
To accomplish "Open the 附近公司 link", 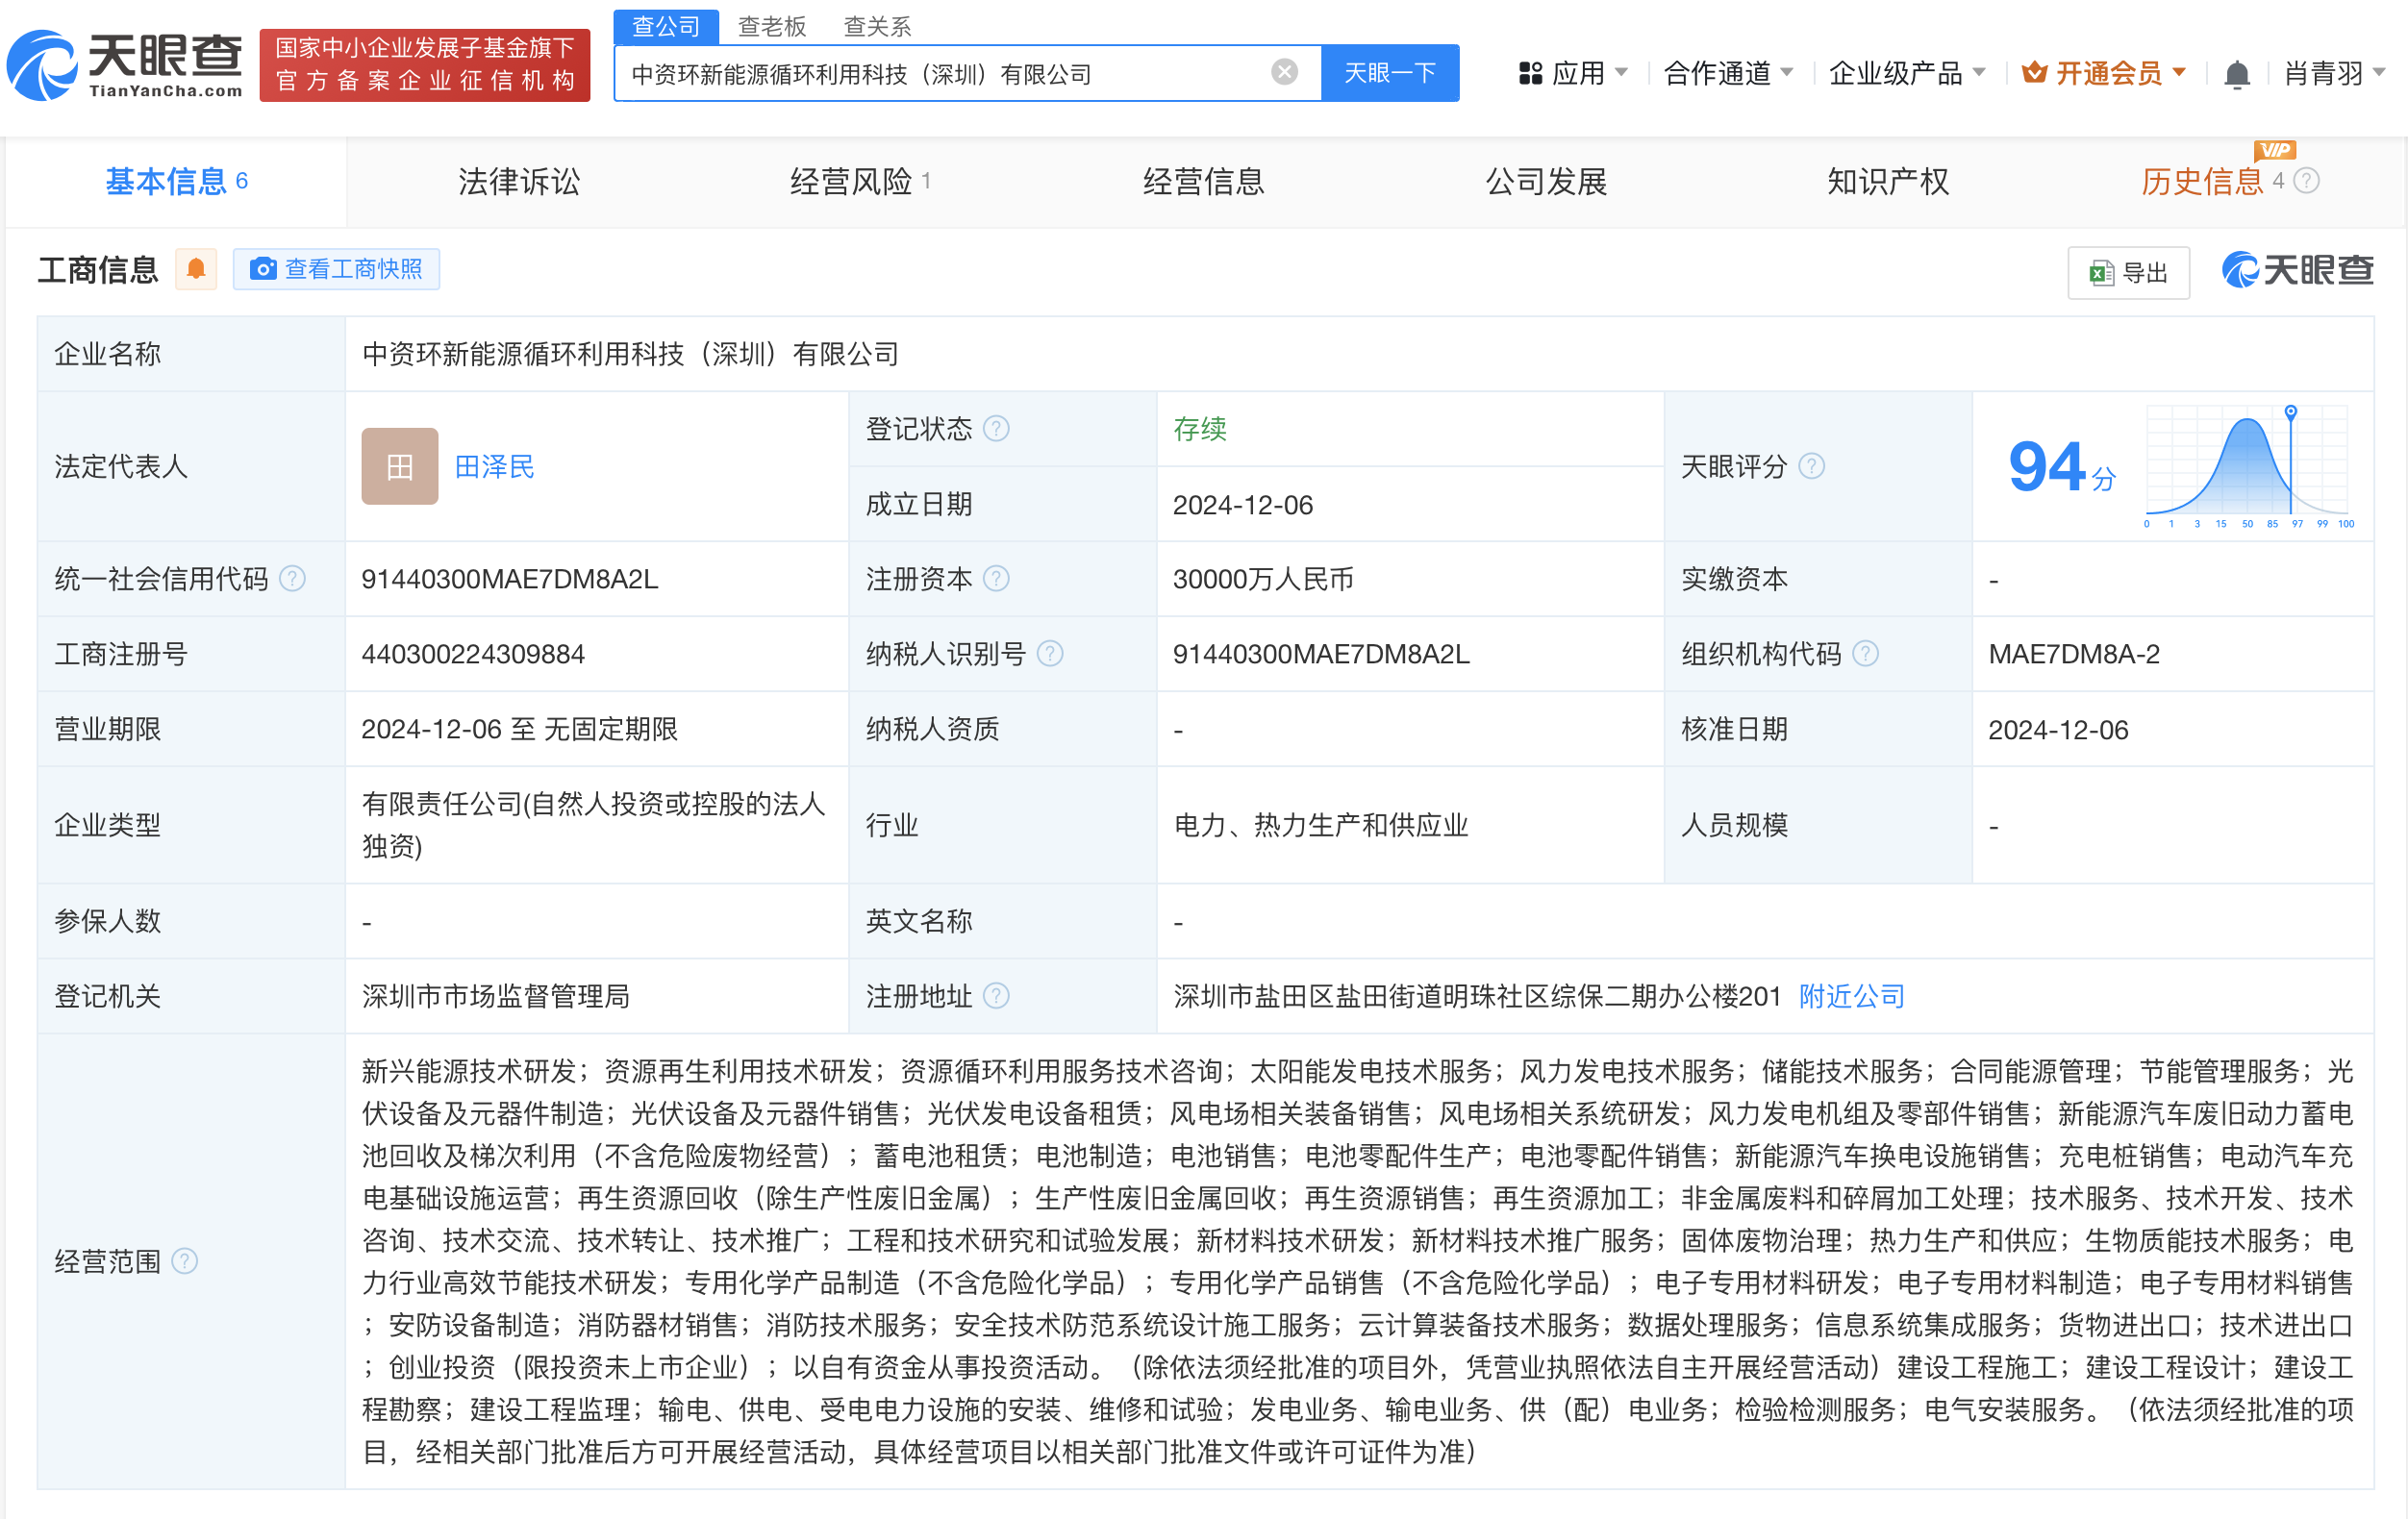I will pos(1850,996).
